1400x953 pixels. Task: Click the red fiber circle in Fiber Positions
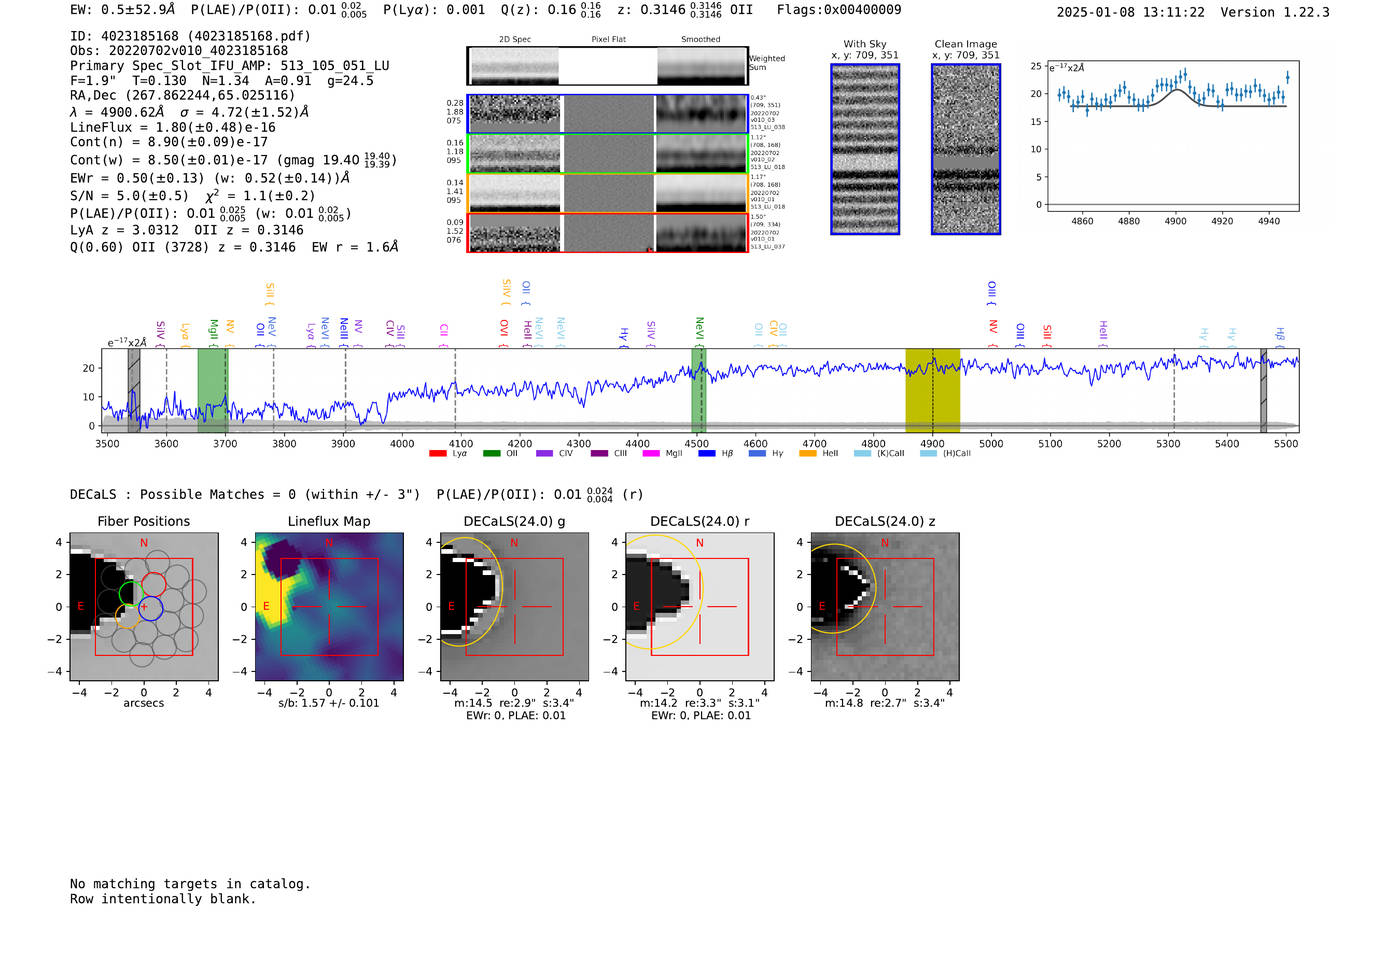(x=154, y=584)
